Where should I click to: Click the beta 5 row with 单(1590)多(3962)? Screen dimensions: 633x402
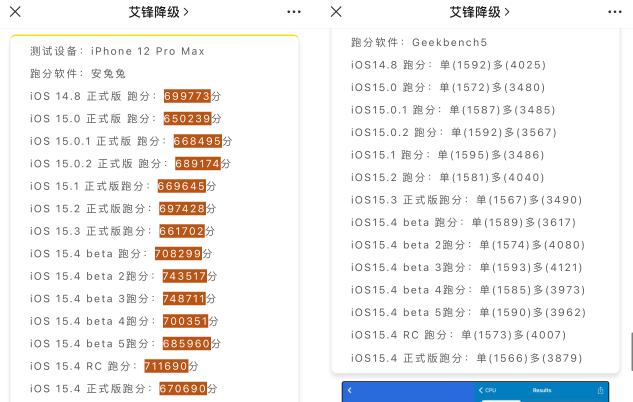coord(468,312)
